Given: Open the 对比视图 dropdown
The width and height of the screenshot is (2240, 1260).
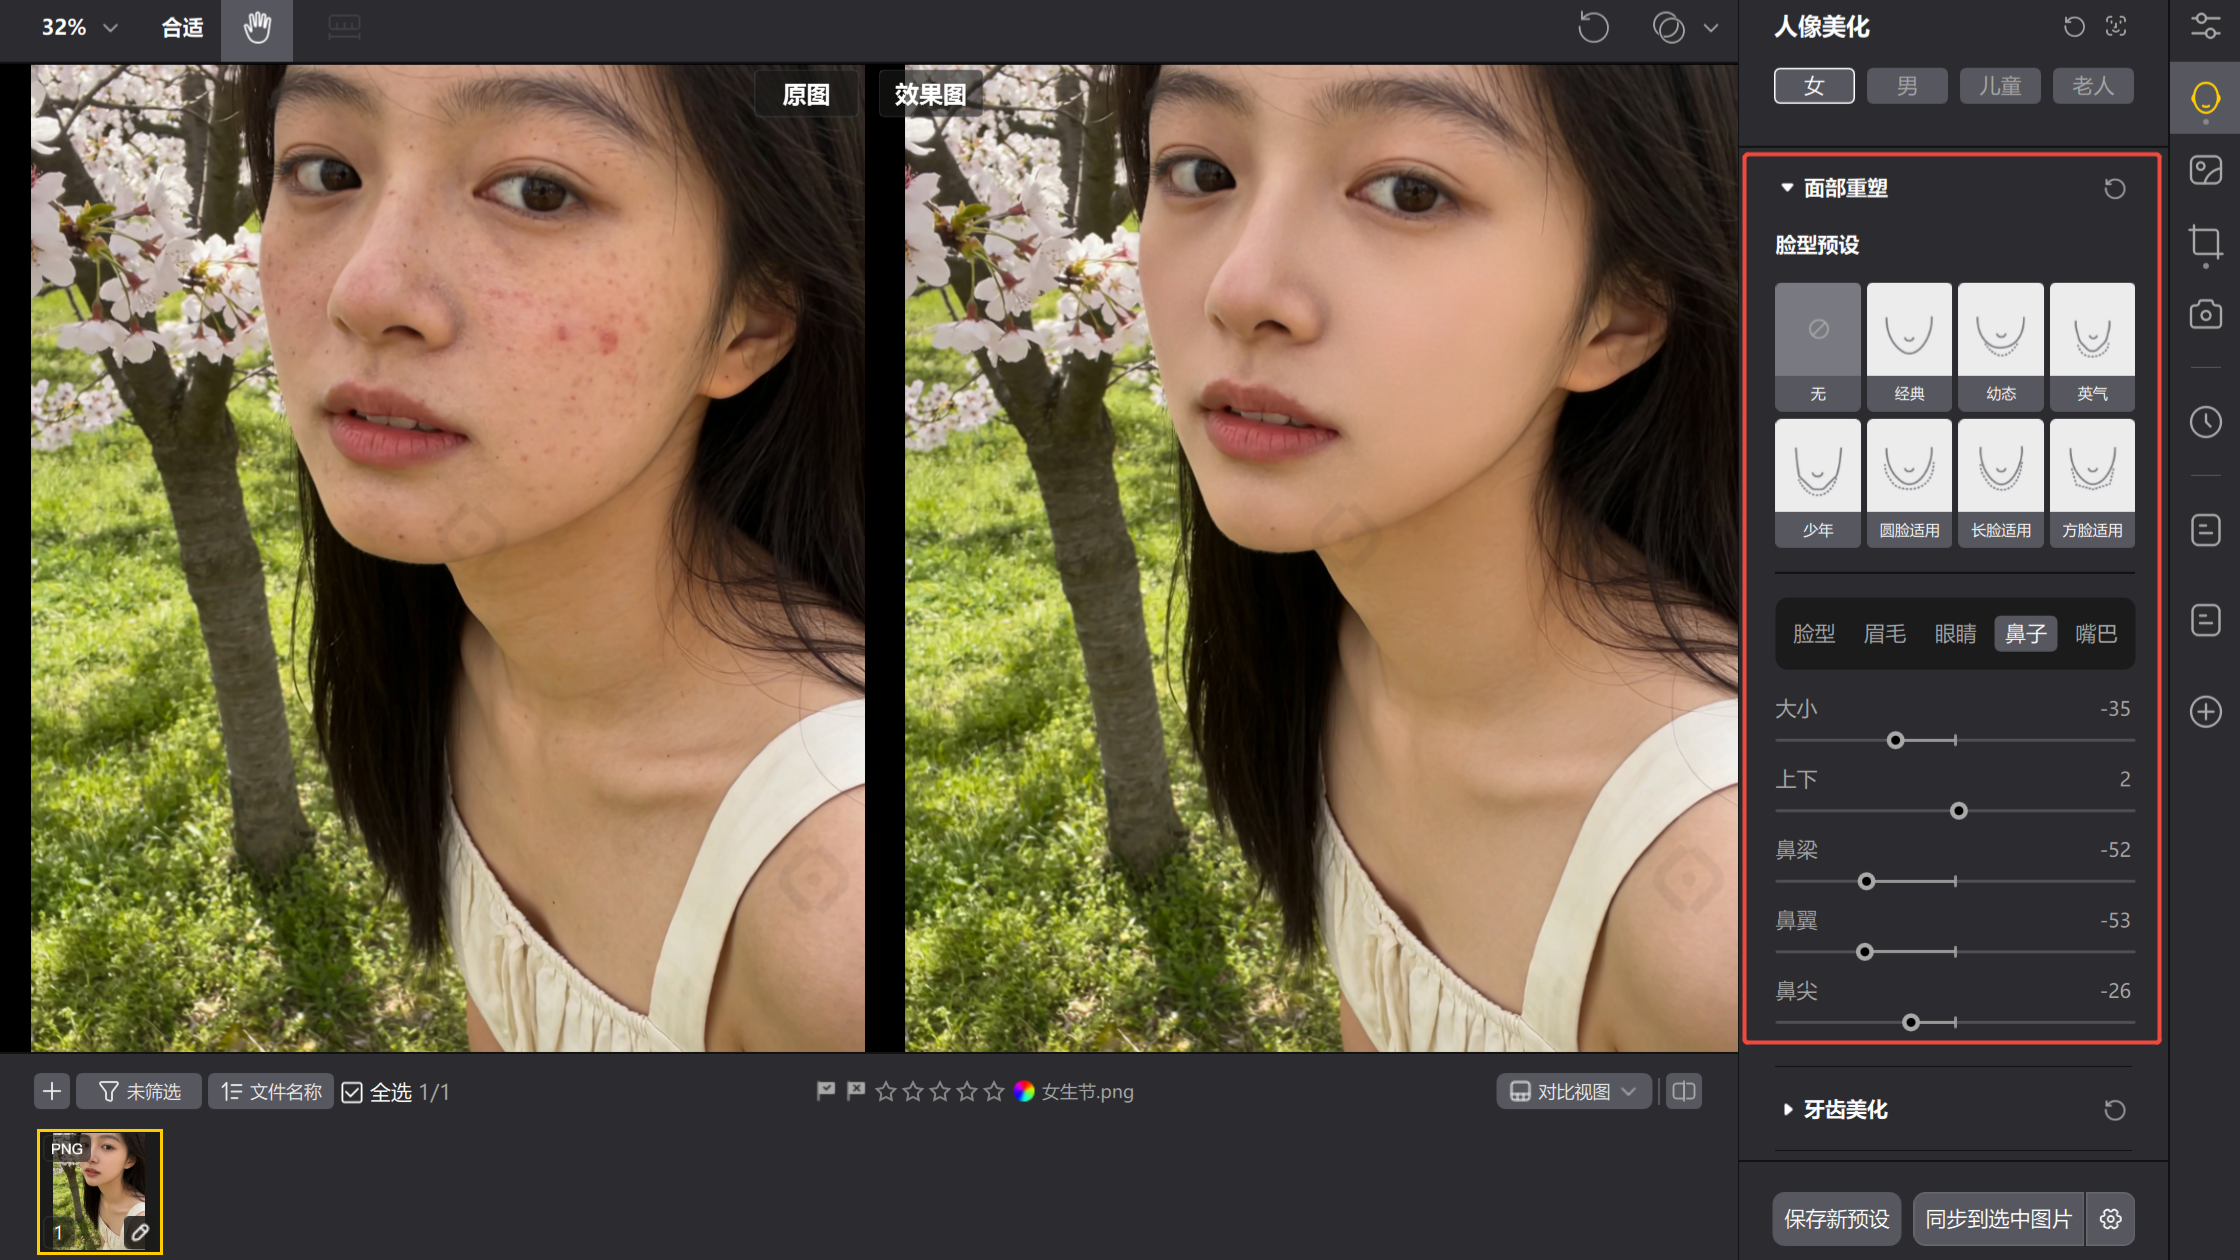Looking at the screenshot, I should (x=1573, y=1091).
